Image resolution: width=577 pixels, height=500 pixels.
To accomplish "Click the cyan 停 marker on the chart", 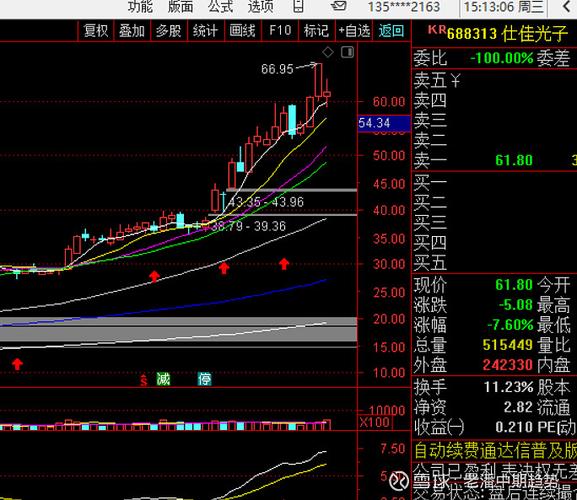I will pyautogui.click(x=205, y=379).
